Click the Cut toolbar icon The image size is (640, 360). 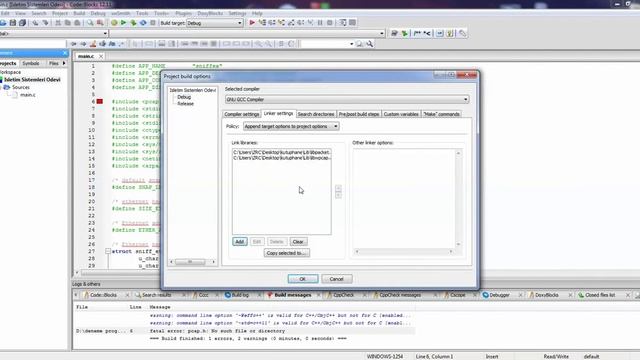58,23
